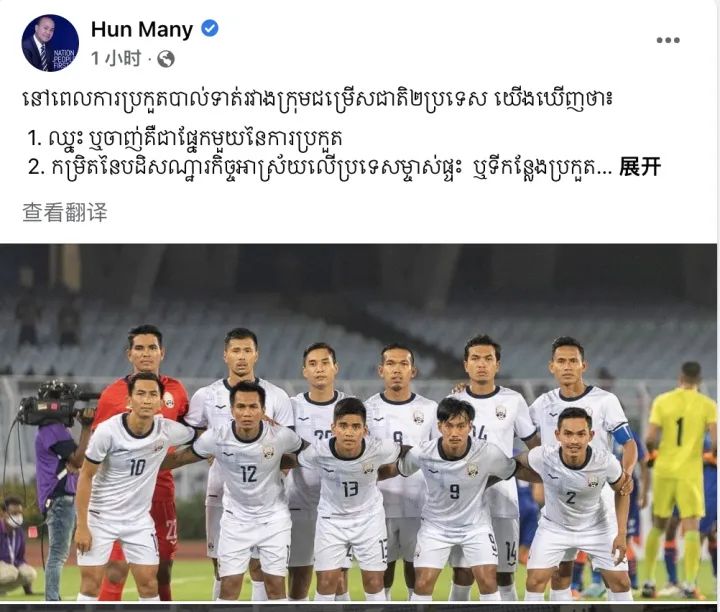Screen dimensions: 720x612
Task: Click the cameraman's video camera
Action: (55, 406)
